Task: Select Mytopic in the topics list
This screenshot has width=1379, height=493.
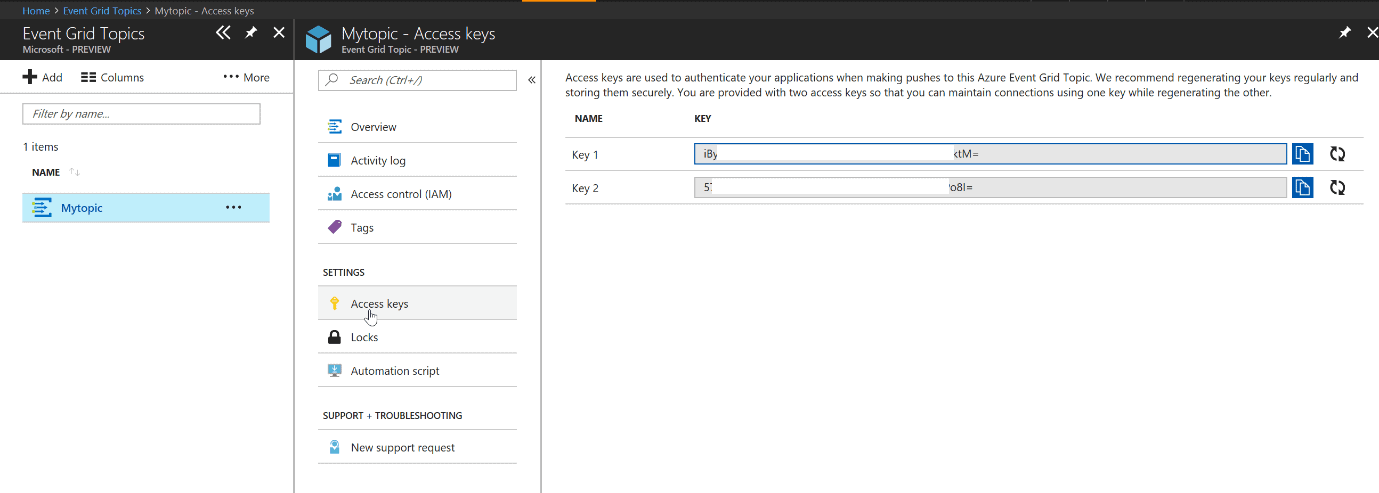Action: pyautogui.click(x=146, y=208)
